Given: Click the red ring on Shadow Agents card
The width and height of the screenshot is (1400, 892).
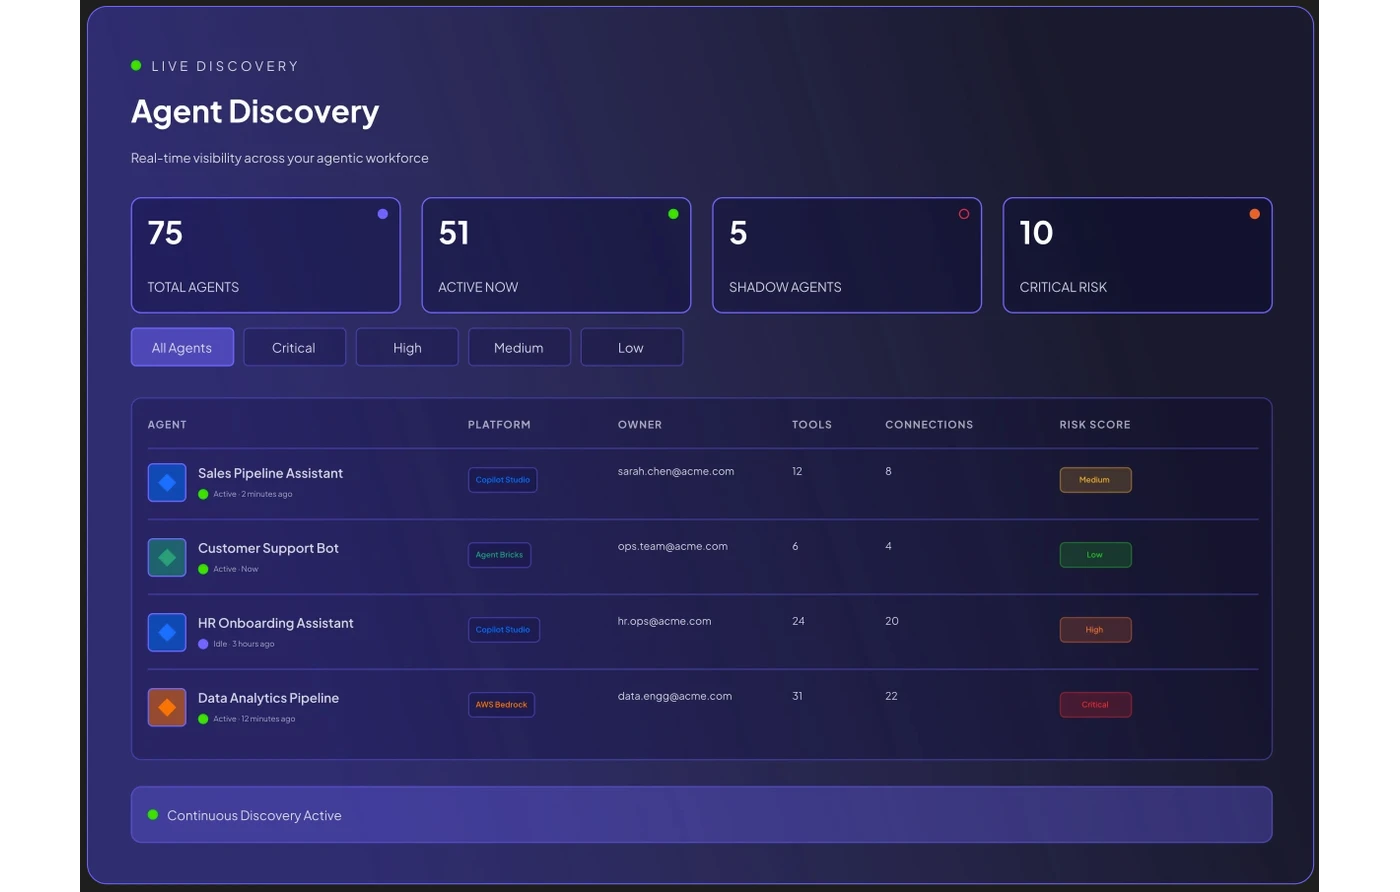Looking at the screenshot, I should point(964,214).
